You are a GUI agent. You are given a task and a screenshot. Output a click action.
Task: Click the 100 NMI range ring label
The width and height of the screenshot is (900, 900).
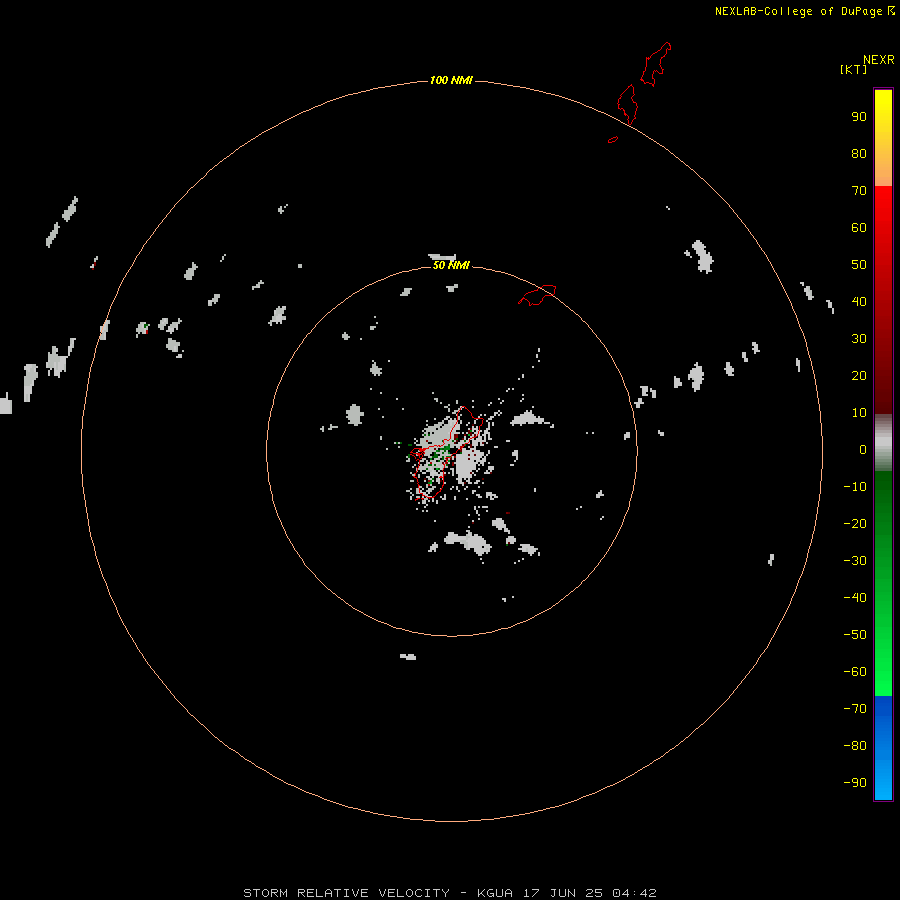coord(451,80)
